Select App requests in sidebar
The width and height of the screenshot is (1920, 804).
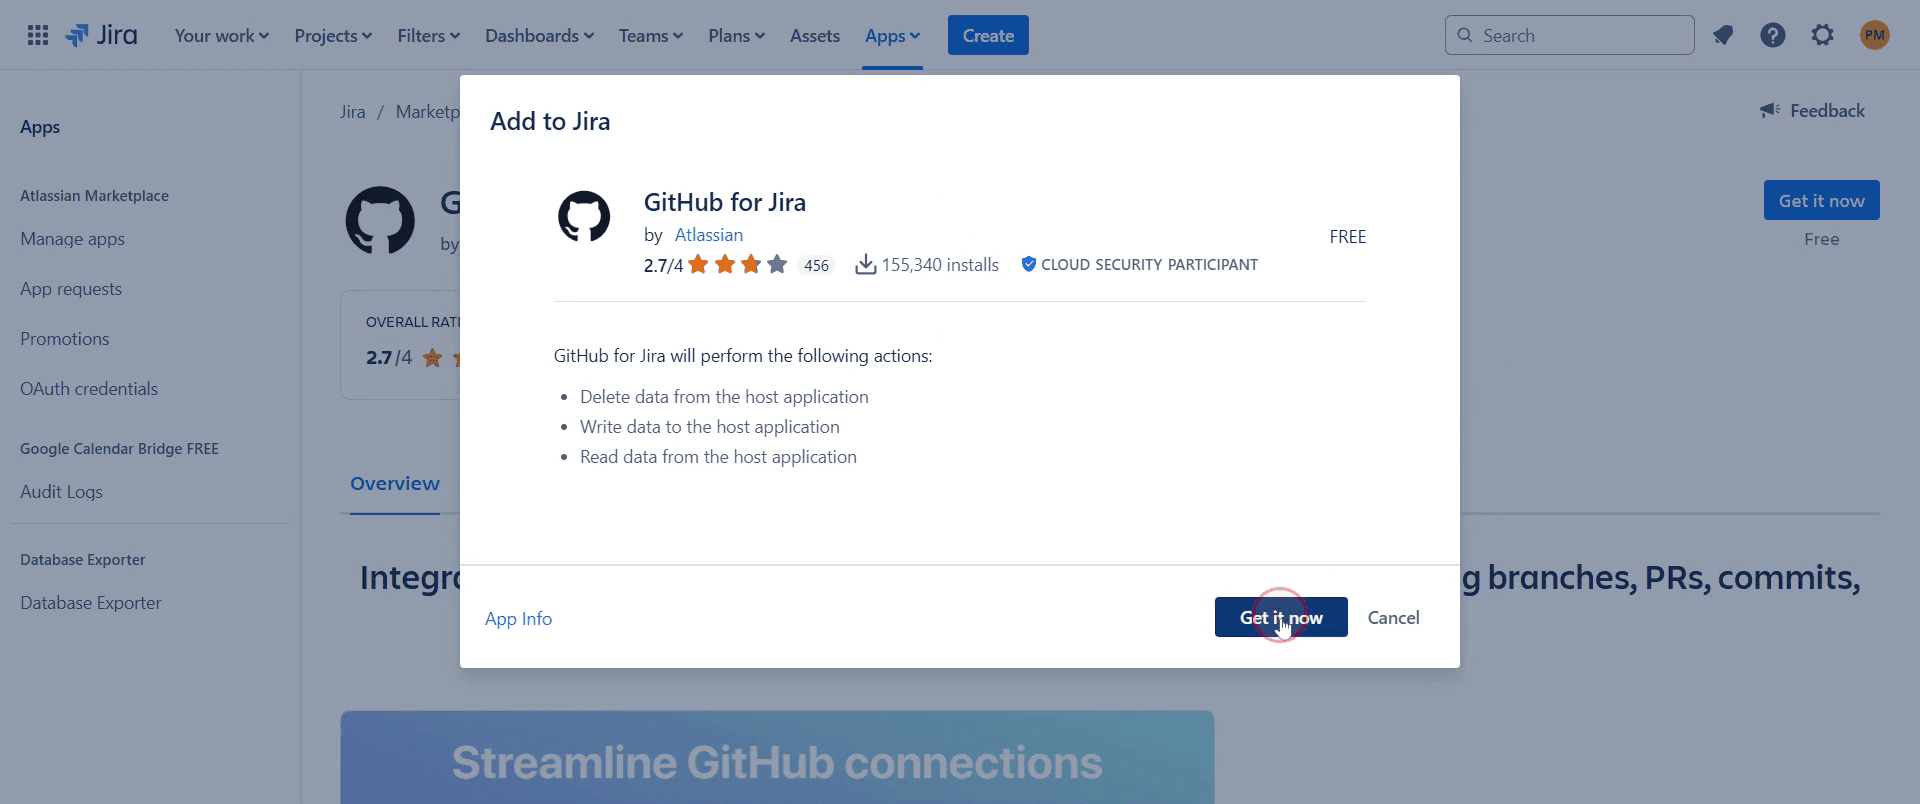[71, 288]
